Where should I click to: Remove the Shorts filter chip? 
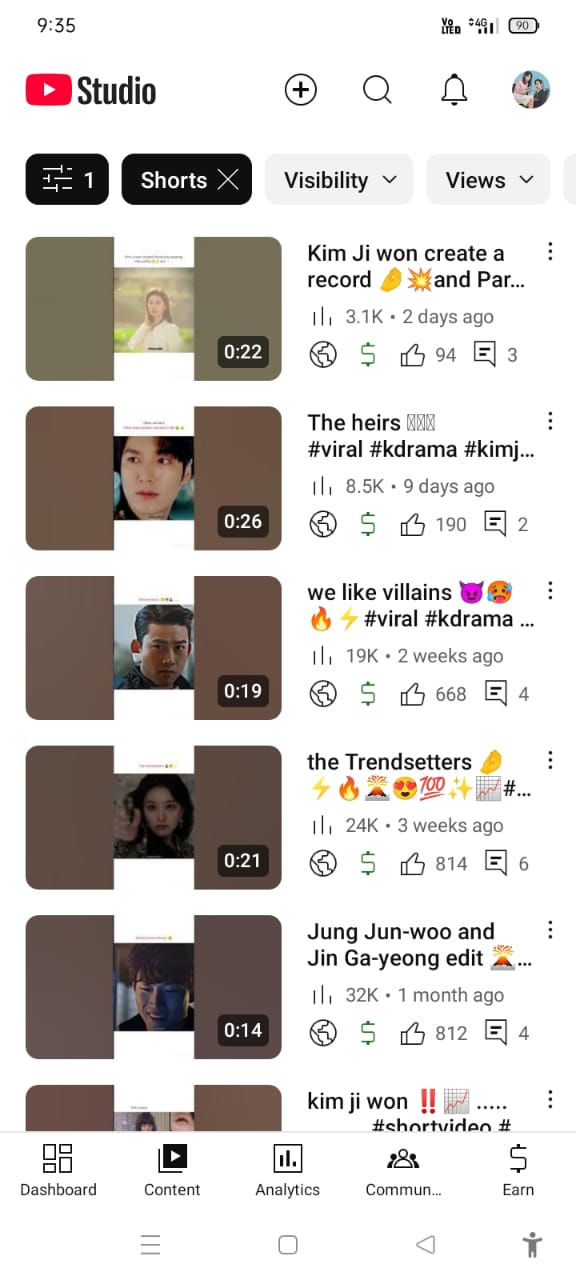(x=228, y=180)
